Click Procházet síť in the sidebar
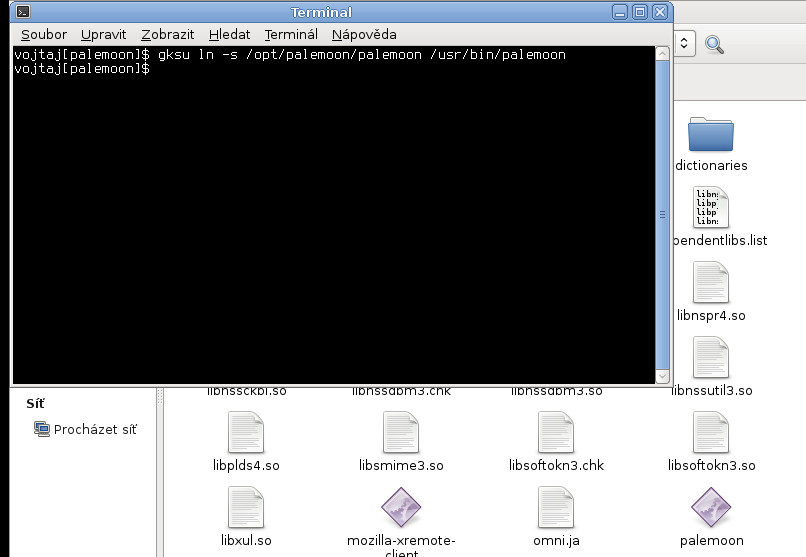The image size is (806, 557). [86, 429]
